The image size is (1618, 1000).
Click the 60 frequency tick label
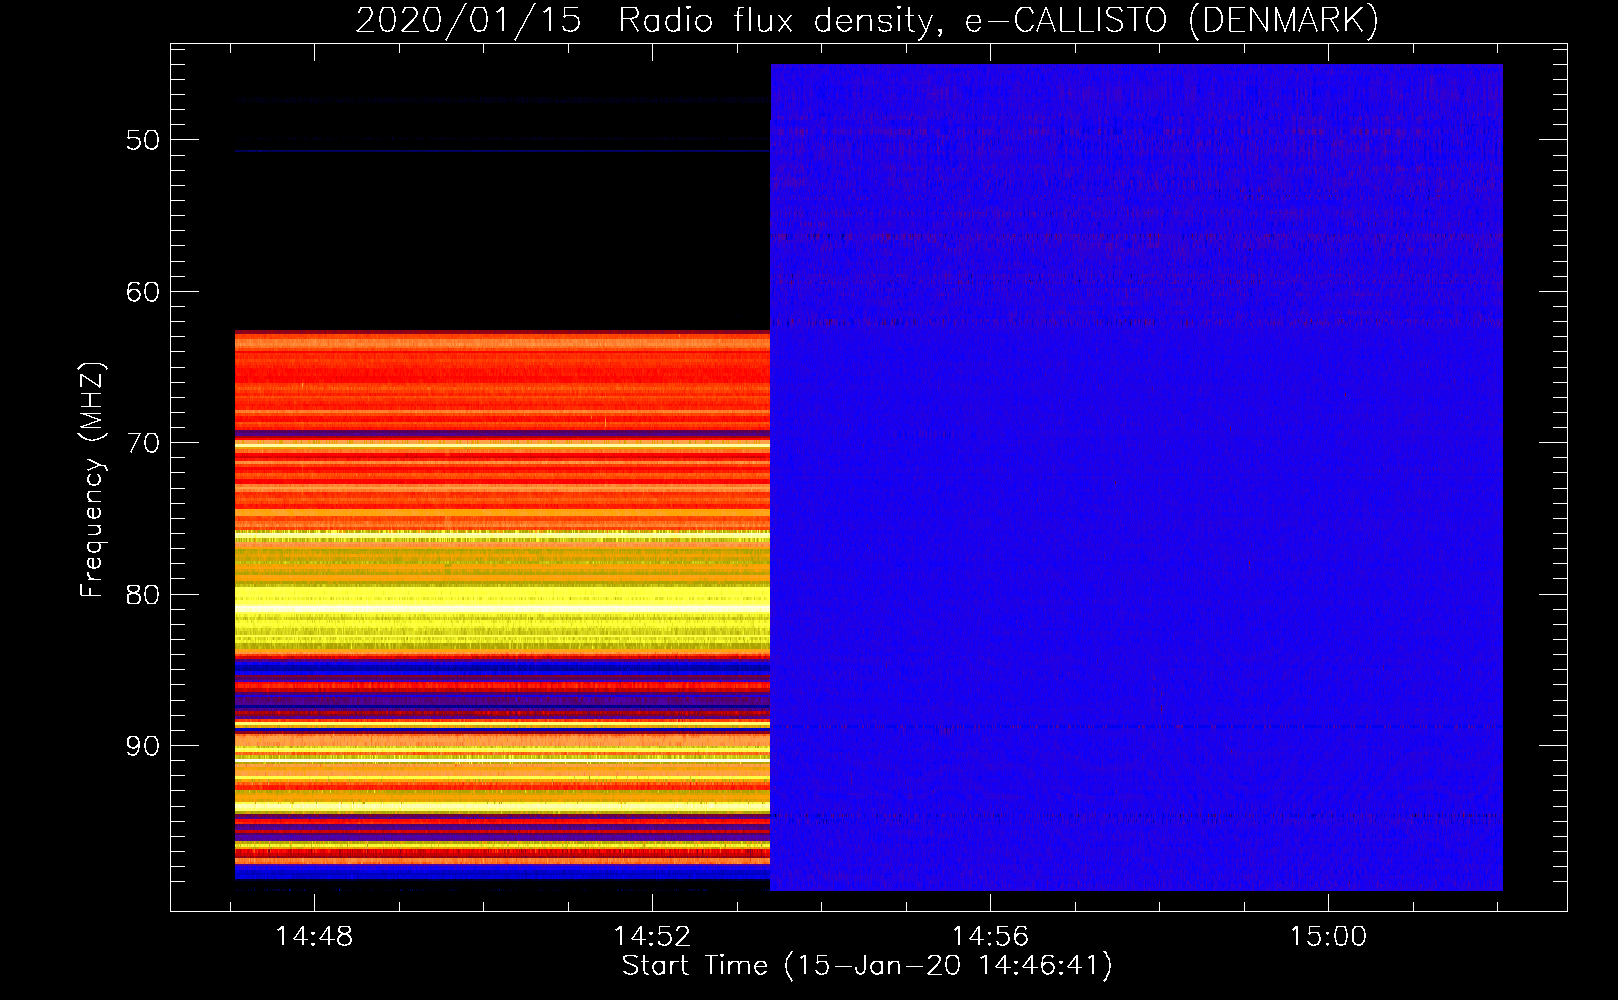[x=143, y=292]
